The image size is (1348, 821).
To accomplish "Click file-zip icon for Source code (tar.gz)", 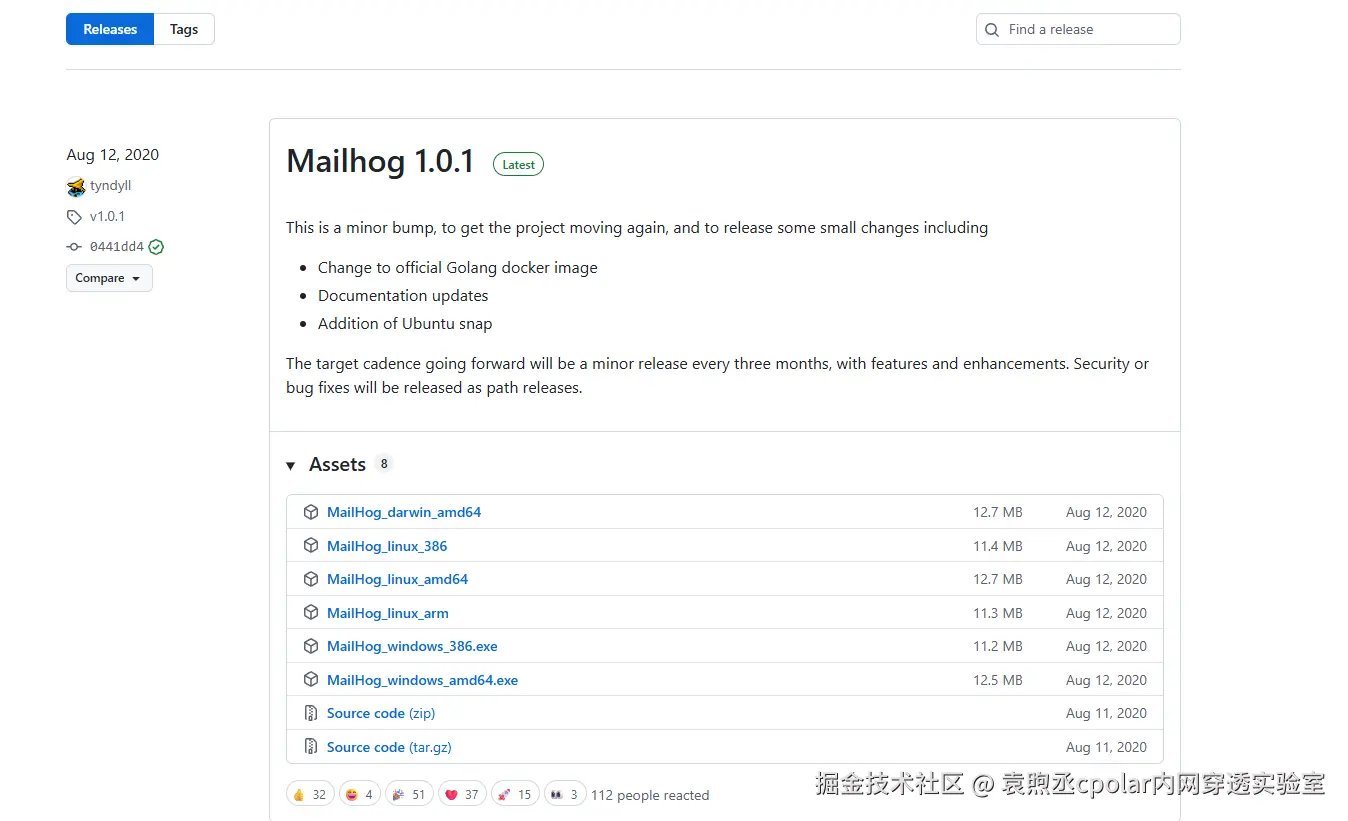I will click(x=311, y=747).
